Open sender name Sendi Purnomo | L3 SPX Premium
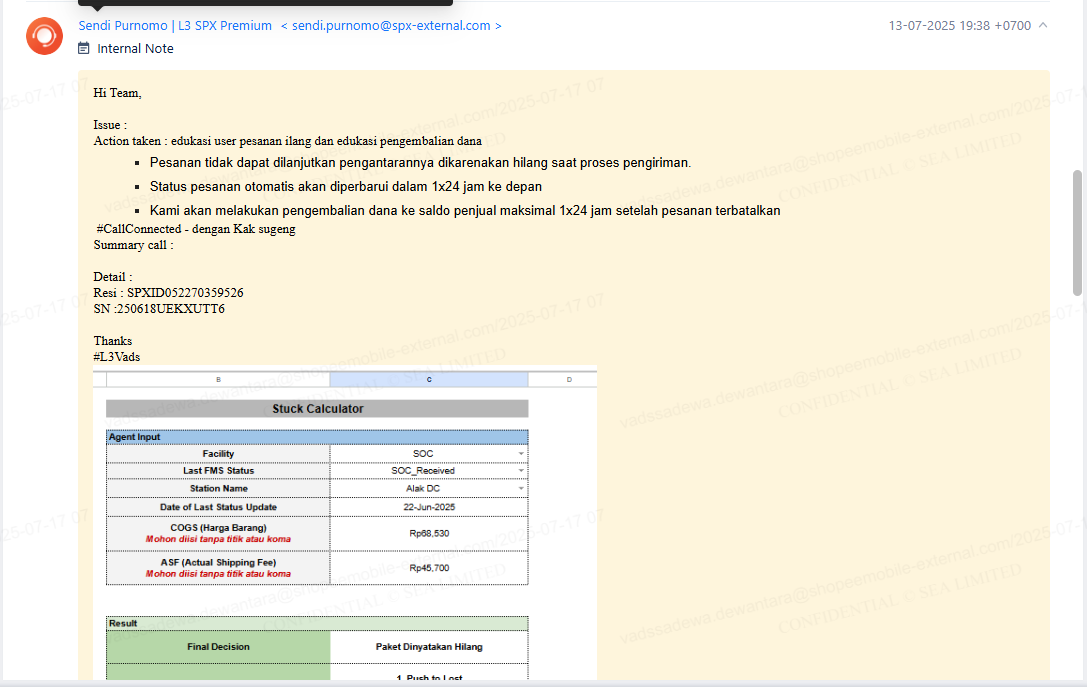This screenshot has height=688, width=1087. tap(175, 26)
